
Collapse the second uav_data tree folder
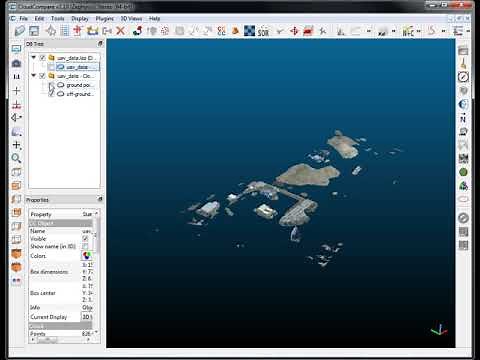pos(34,76)
